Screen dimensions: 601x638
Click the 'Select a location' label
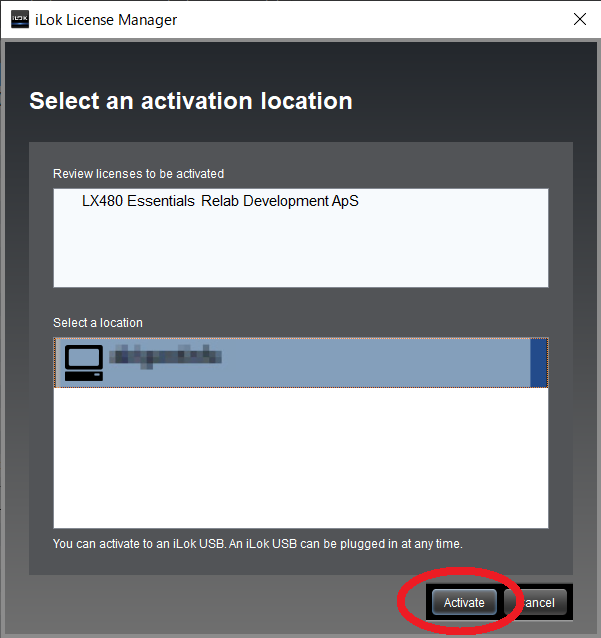tap(98, 323)
